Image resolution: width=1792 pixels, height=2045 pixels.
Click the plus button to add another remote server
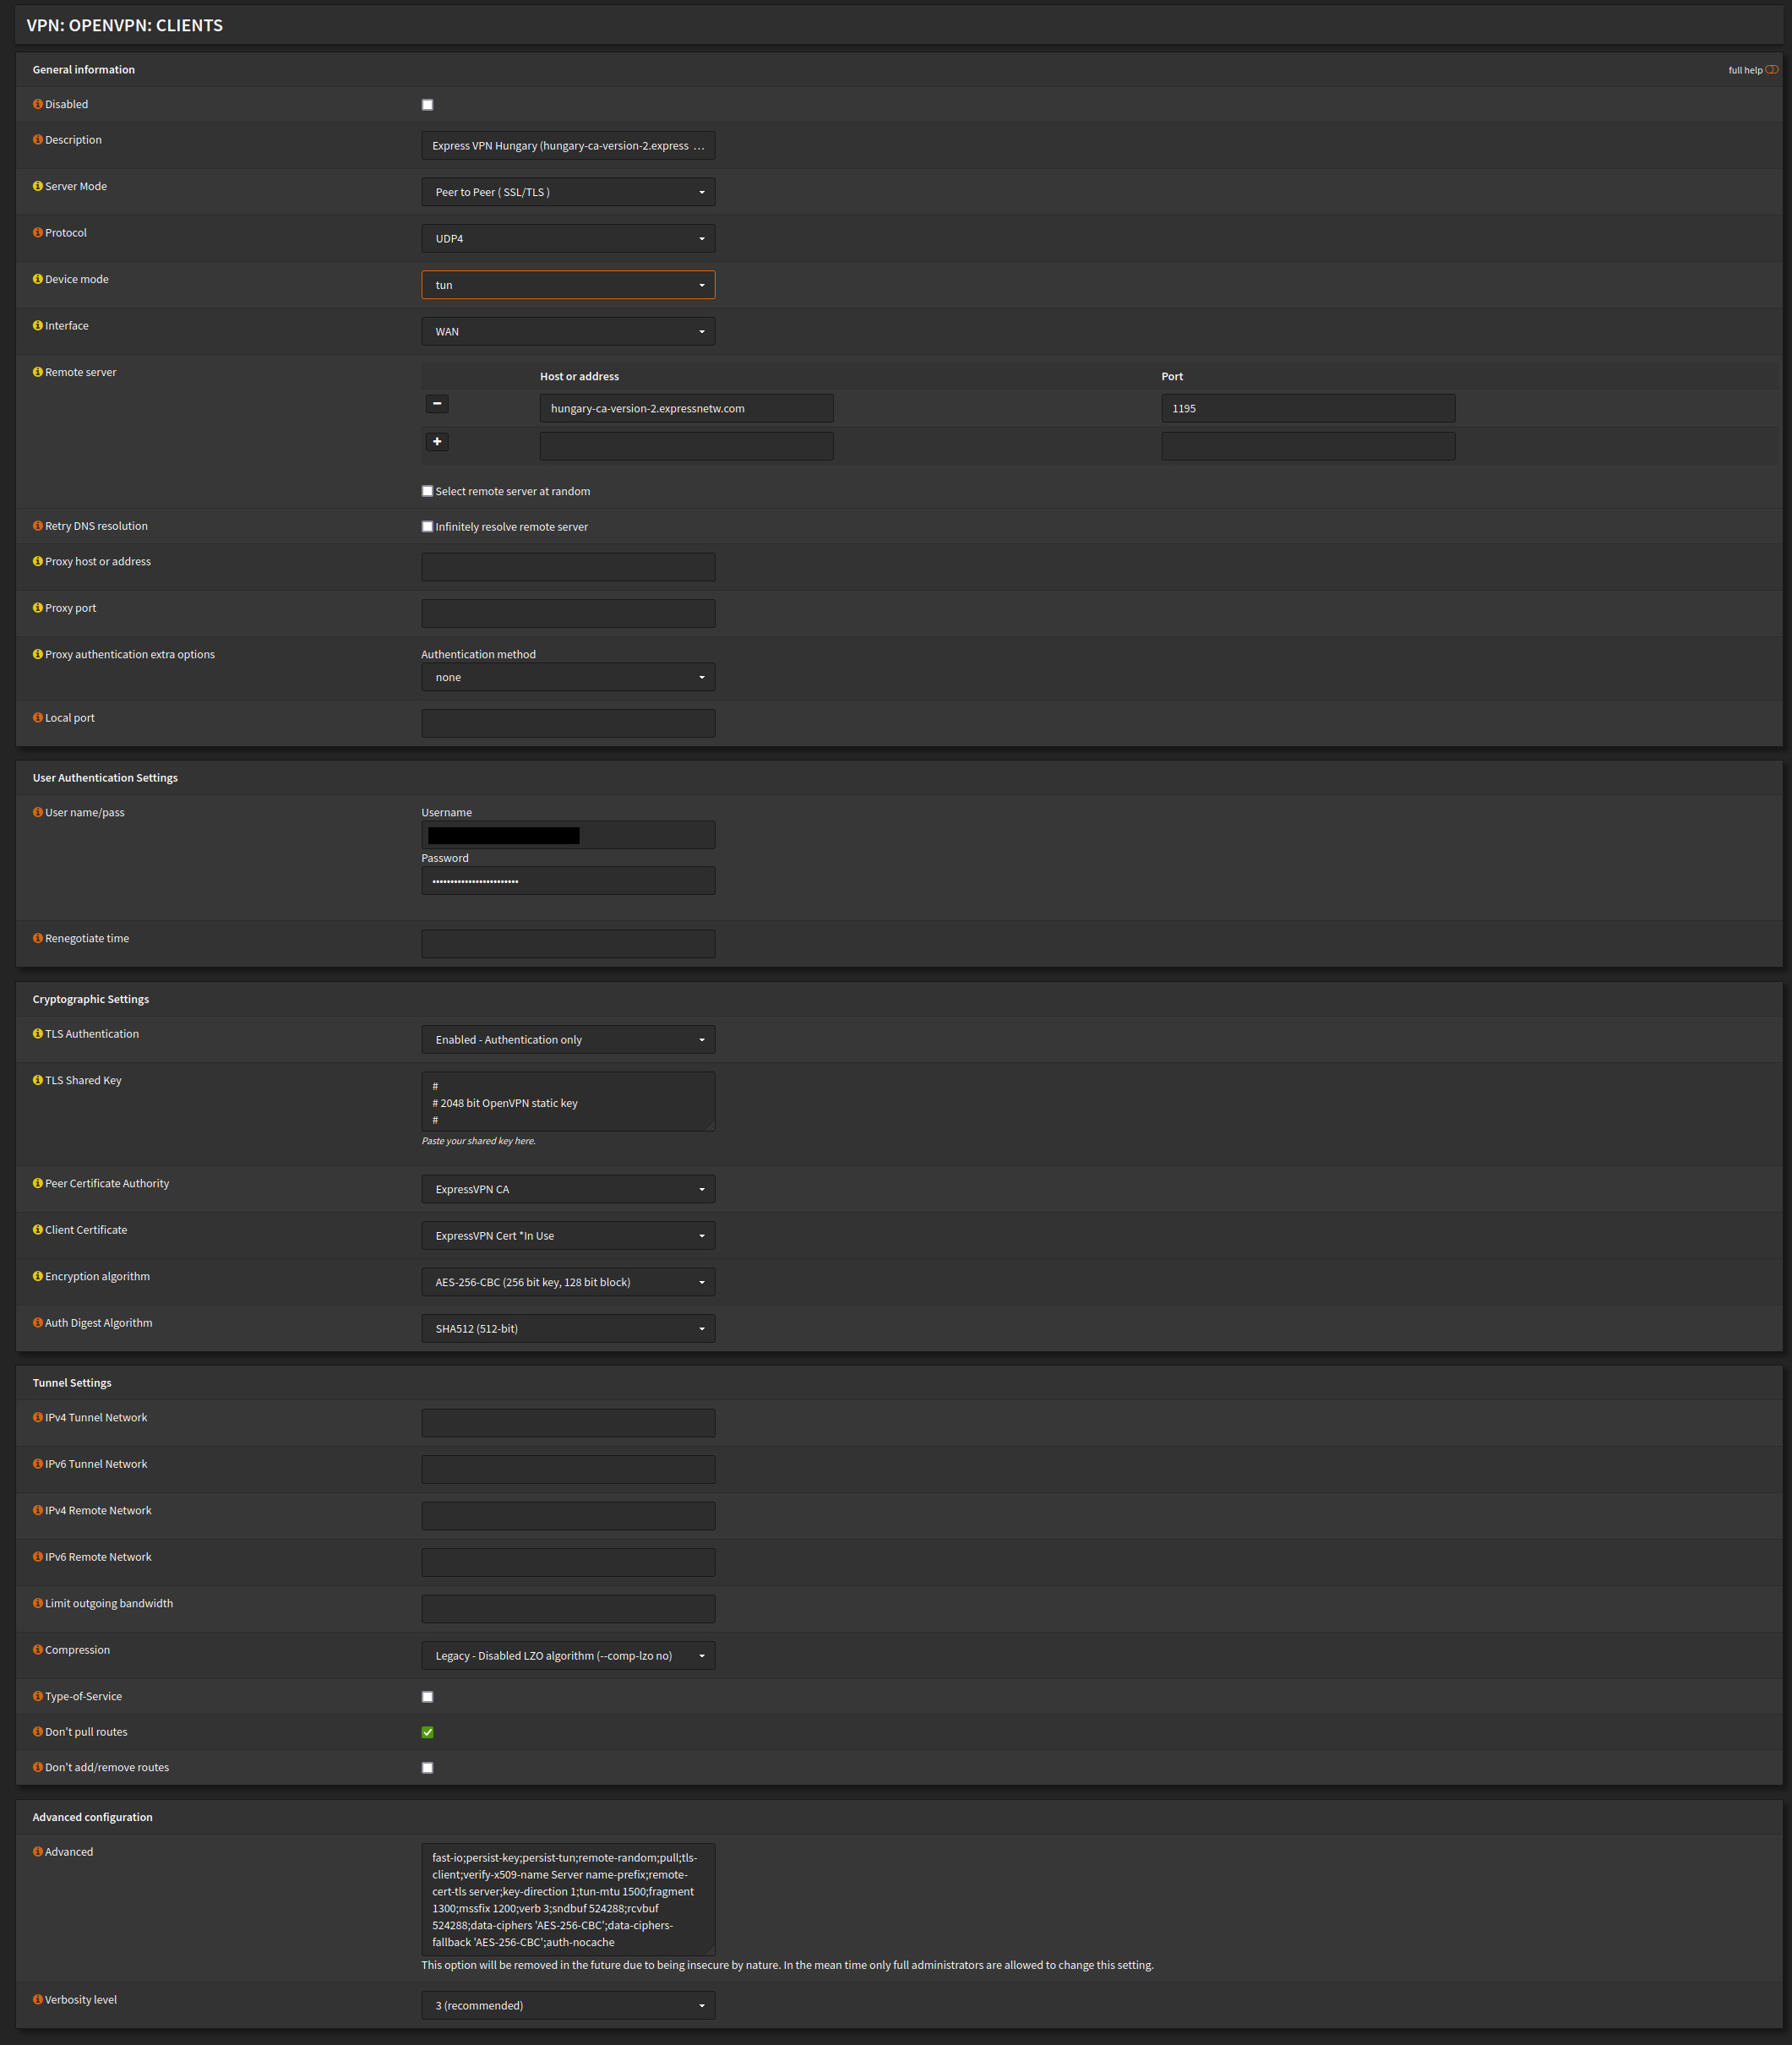coord(437,441)
